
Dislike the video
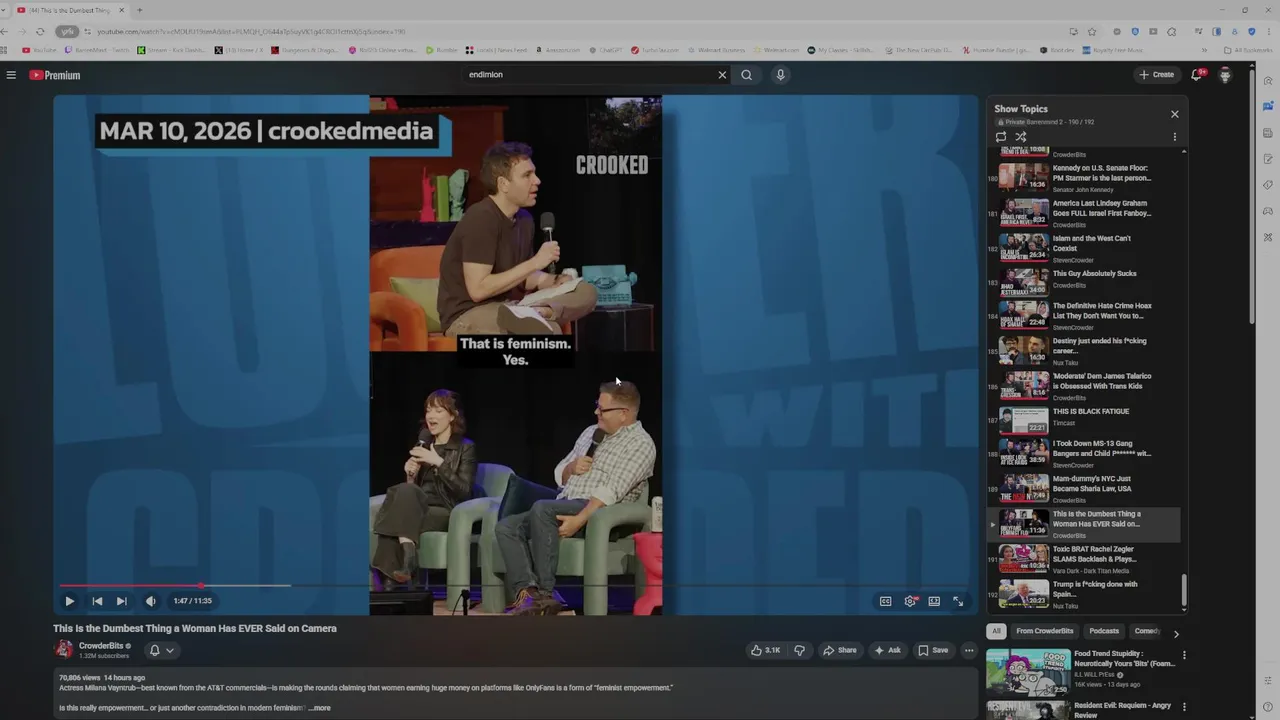point(799,650)
